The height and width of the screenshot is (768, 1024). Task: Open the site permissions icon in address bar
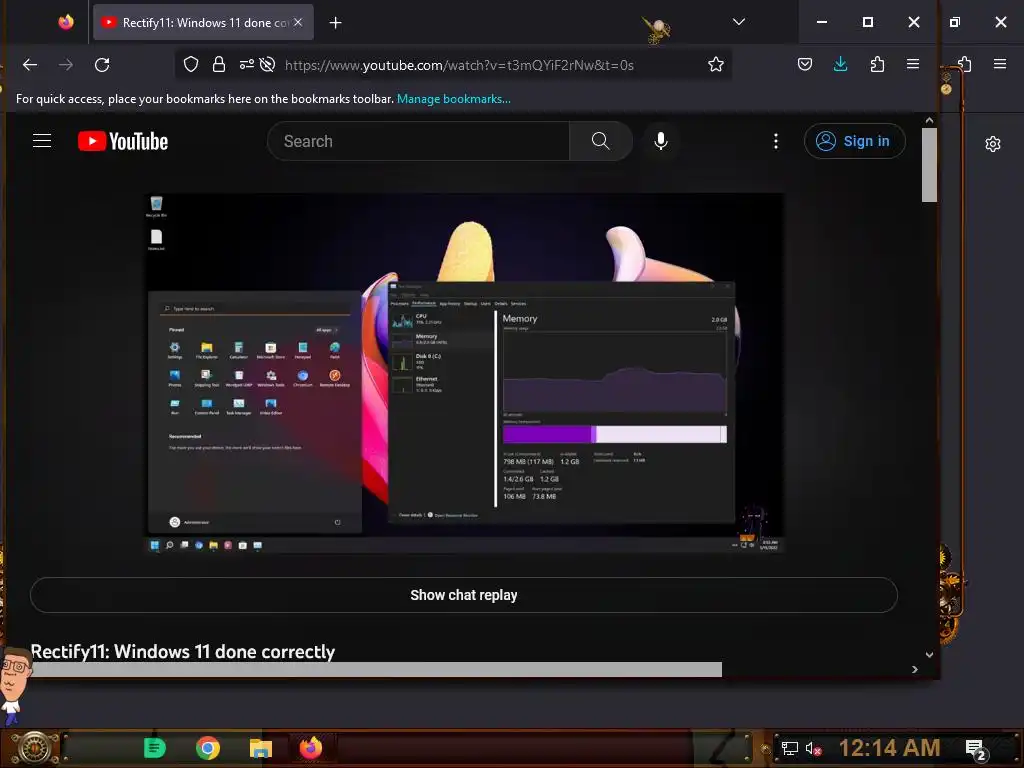pos(246,65)
